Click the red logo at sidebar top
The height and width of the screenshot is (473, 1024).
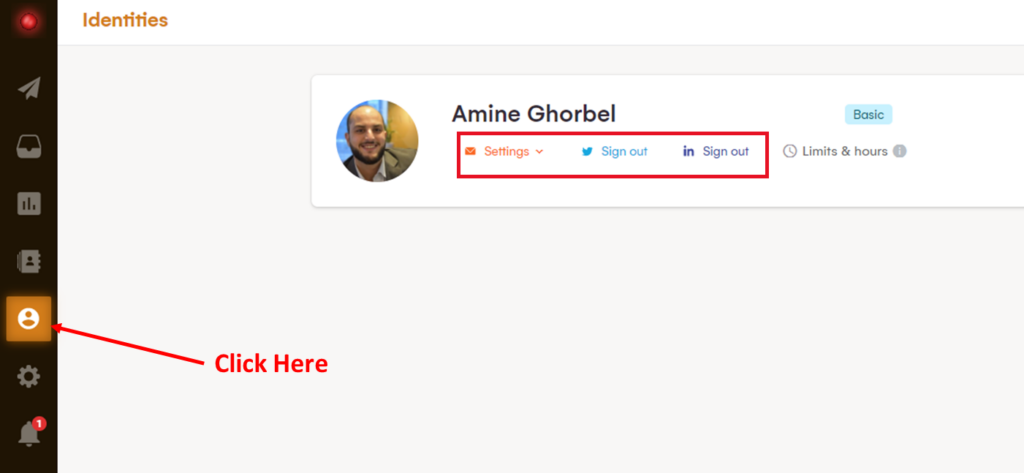pyautogui.click(x=29, y=21)
